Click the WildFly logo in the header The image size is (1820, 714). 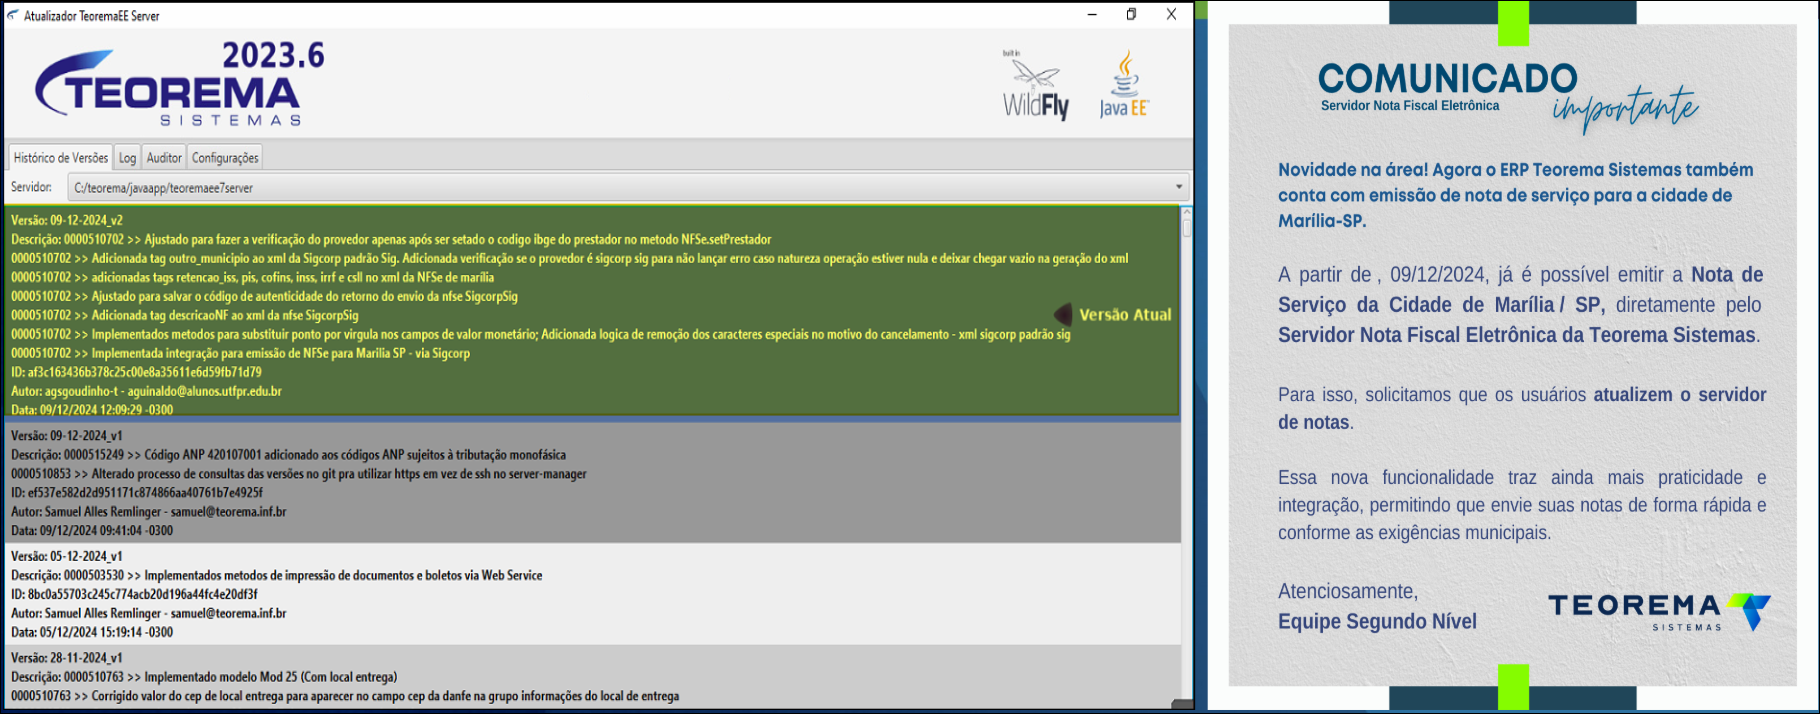[1036, 86]
